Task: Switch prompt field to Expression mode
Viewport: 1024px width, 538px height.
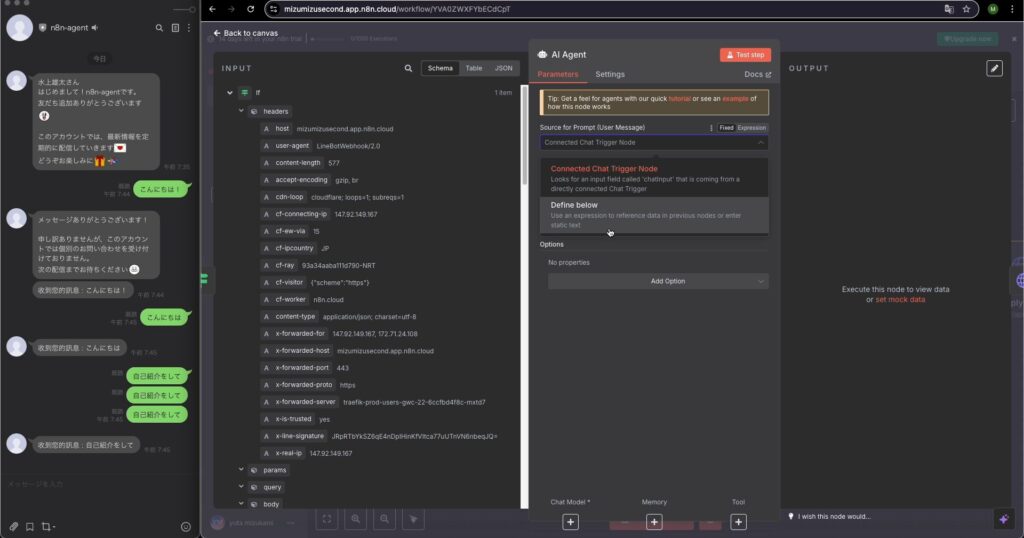Action: pos(752,128)
